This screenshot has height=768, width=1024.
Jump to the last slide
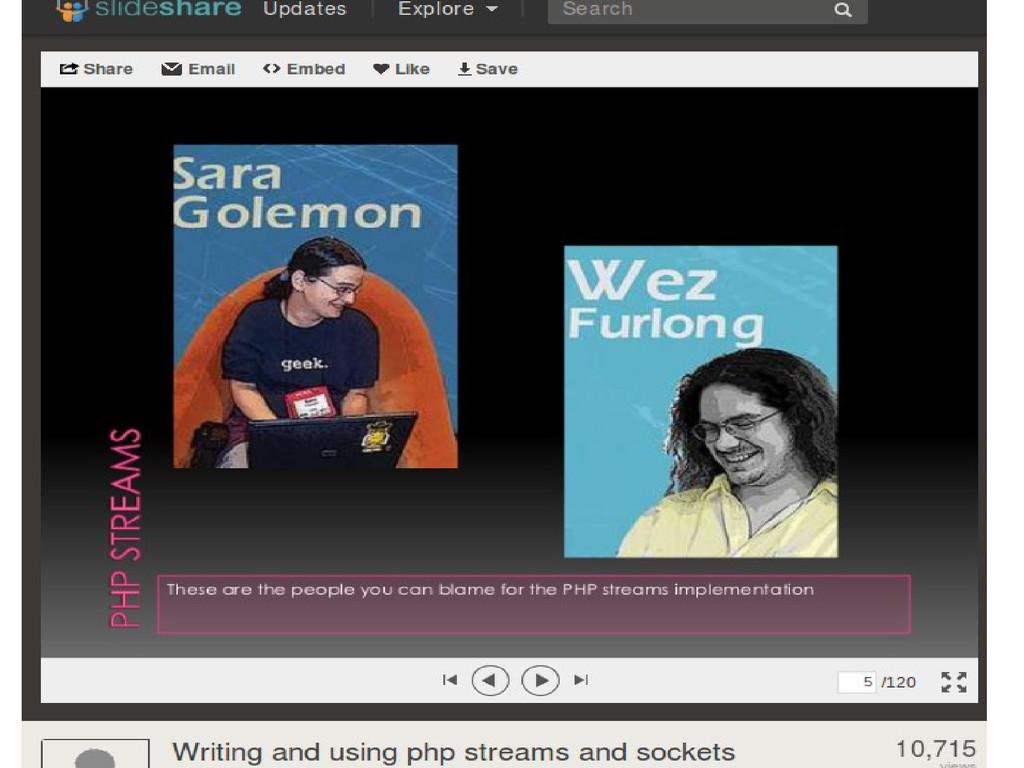581,680
